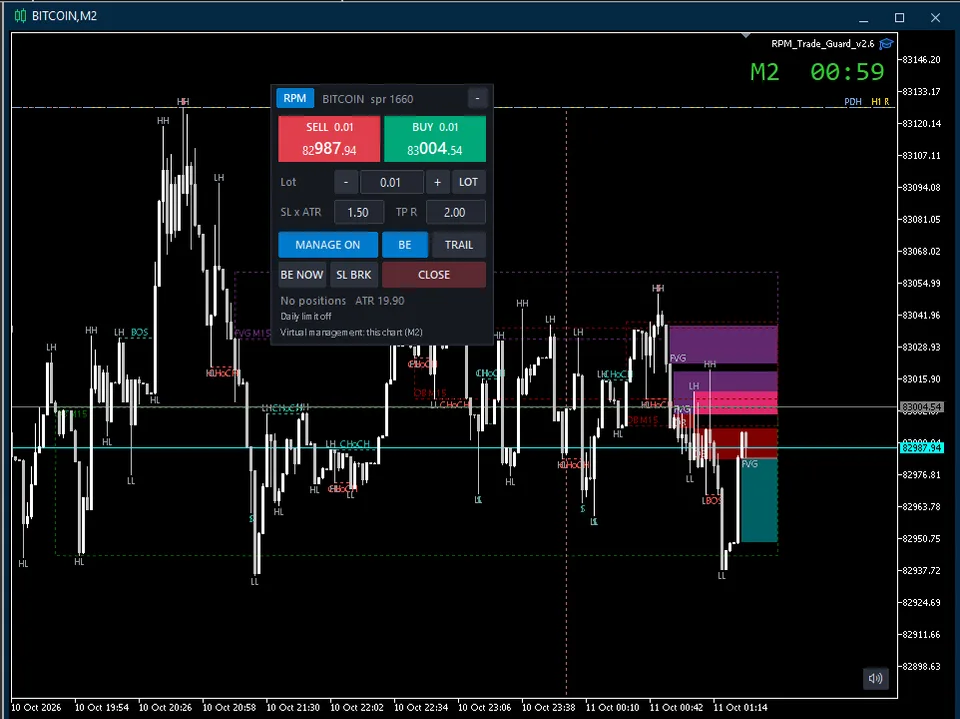This screenshot has height=719, width=960.
Task: Toggle the LOT mode button
Action: tap(468, 182)
